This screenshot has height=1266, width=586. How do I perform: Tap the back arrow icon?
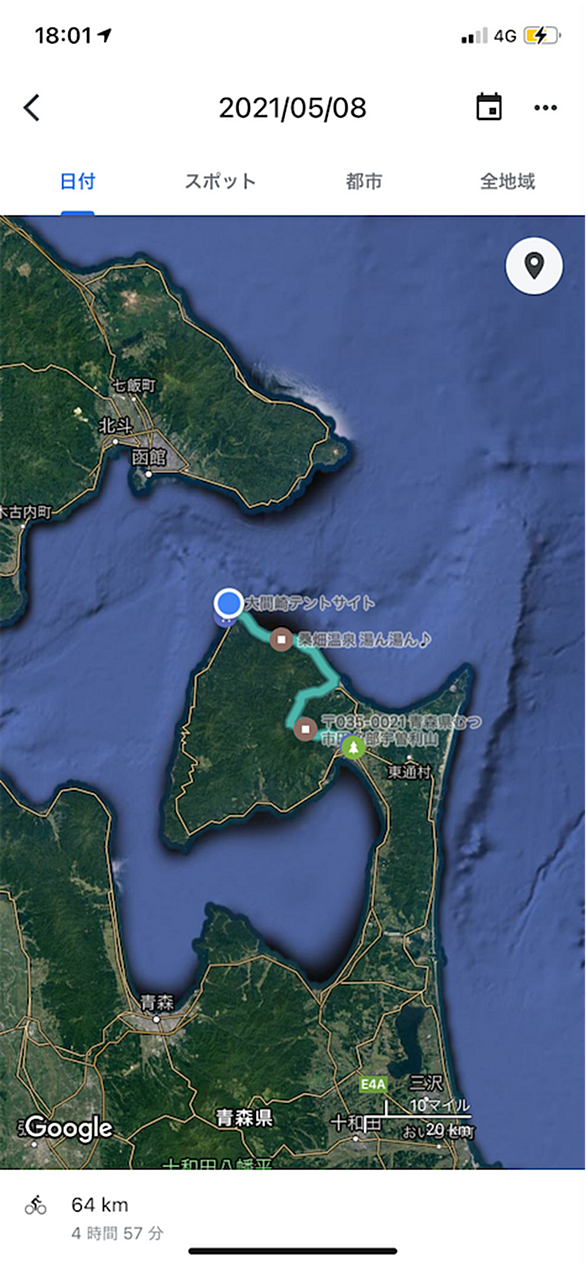(x=32, y=108)
